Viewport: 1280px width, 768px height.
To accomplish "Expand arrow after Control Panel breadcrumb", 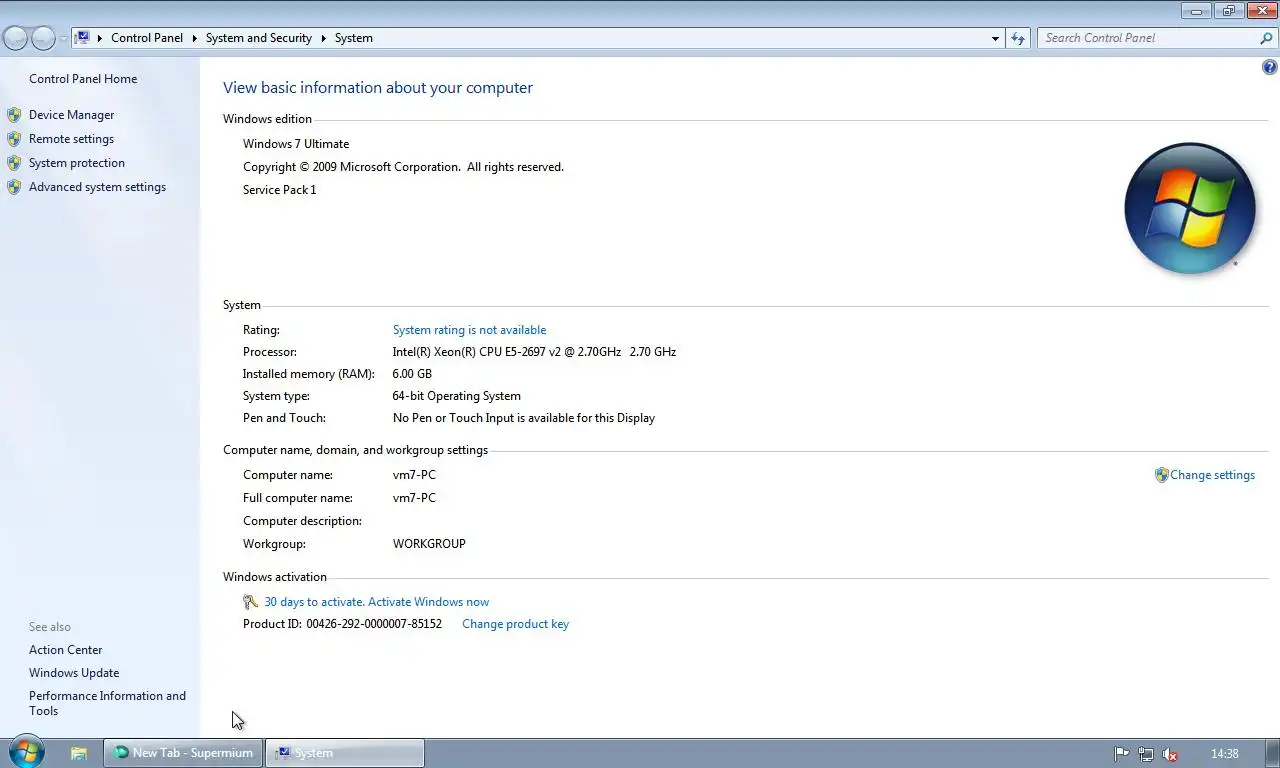I will (x=194, y=38).
